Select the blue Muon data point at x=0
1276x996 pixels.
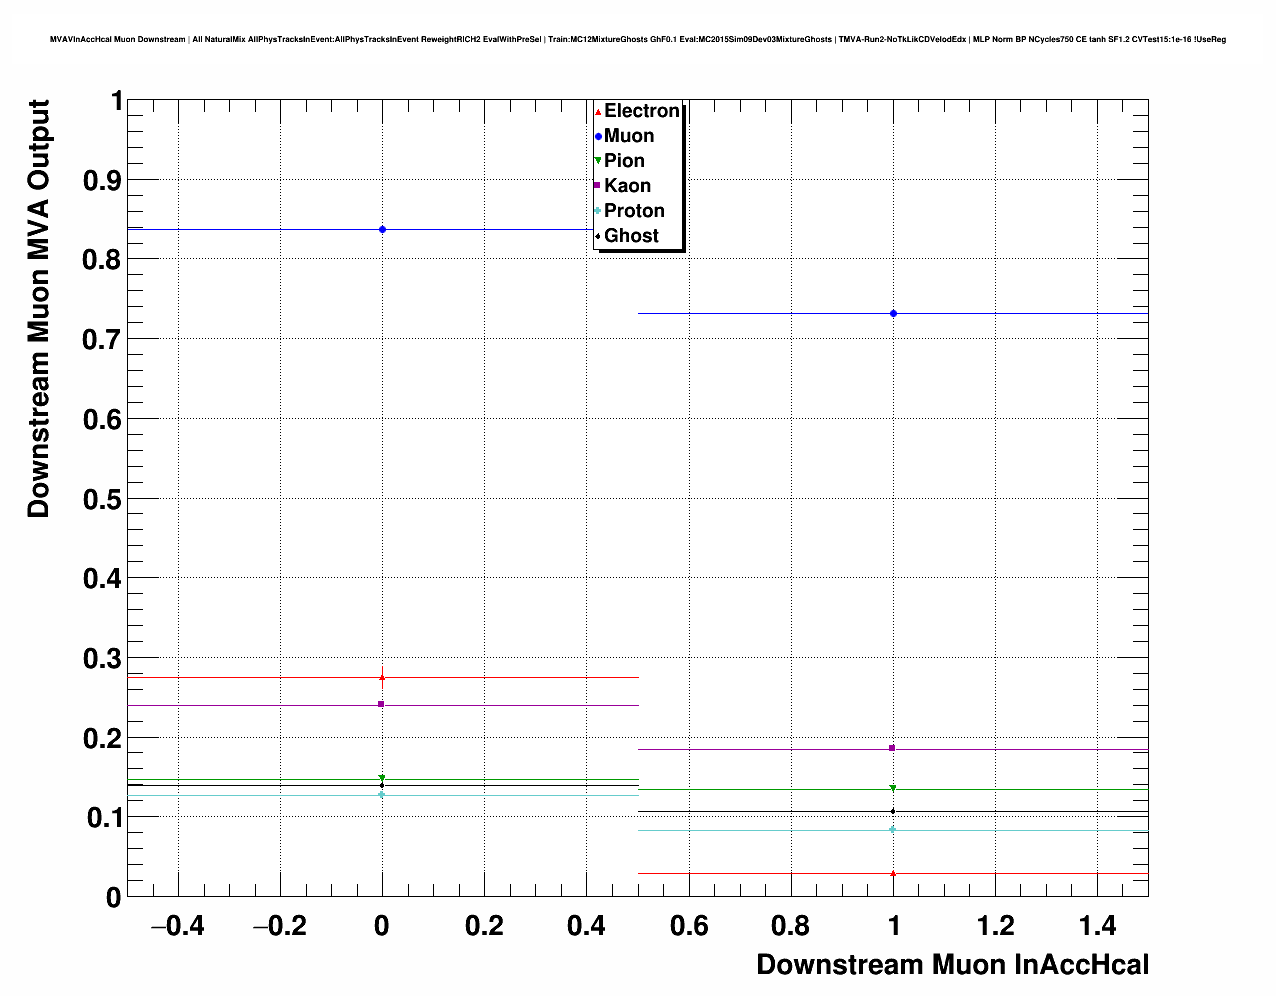tap(382, 230)
